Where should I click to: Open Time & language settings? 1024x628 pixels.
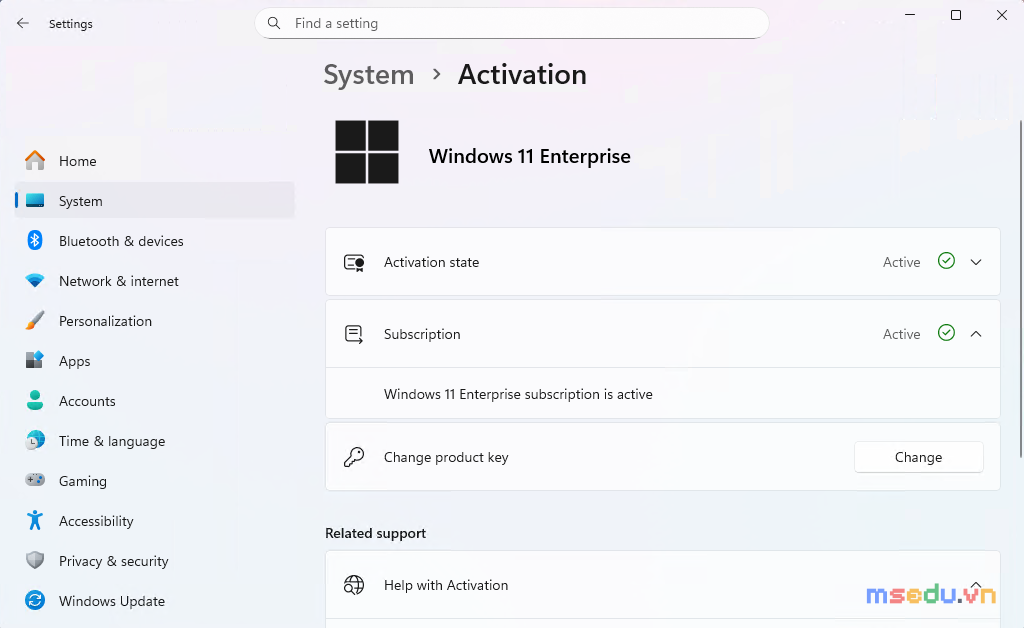coord(155,441)
